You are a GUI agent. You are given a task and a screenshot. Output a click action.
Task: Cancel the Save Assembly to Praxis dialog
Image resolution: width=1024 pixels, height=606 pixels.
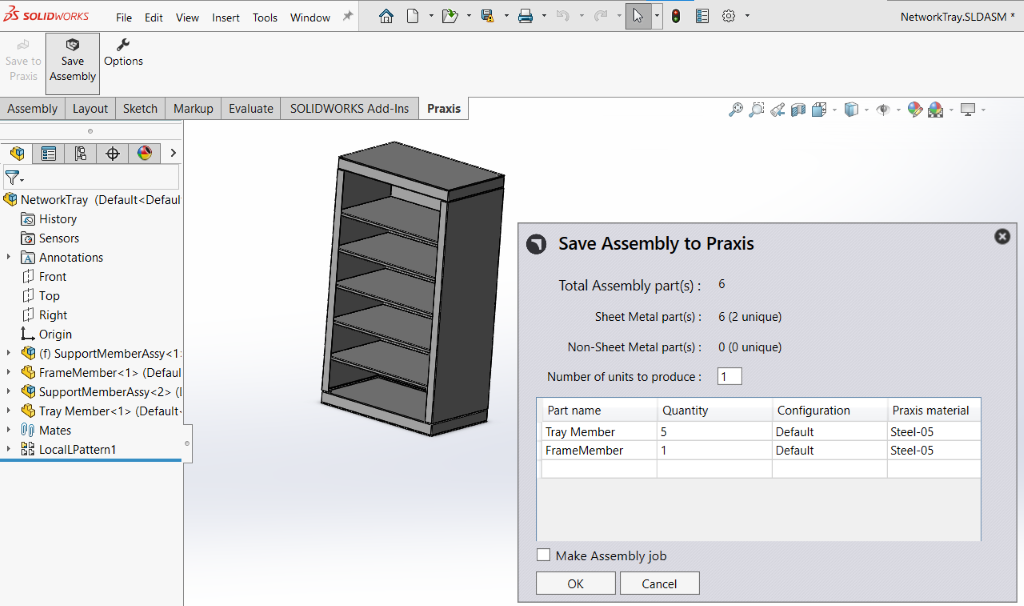coord(659,583)
